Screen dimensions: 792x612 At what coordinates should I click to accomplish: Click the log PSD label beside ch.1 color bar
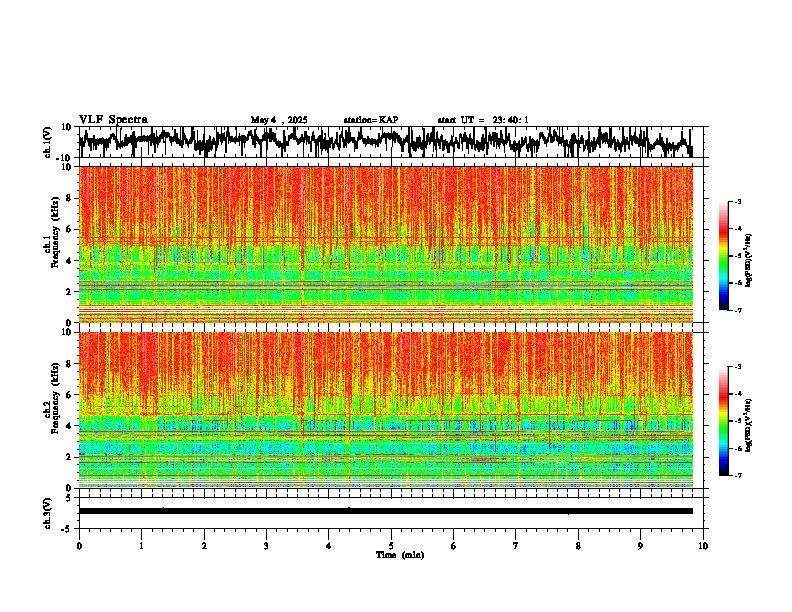pyautogui.click(x=749, y=260)
